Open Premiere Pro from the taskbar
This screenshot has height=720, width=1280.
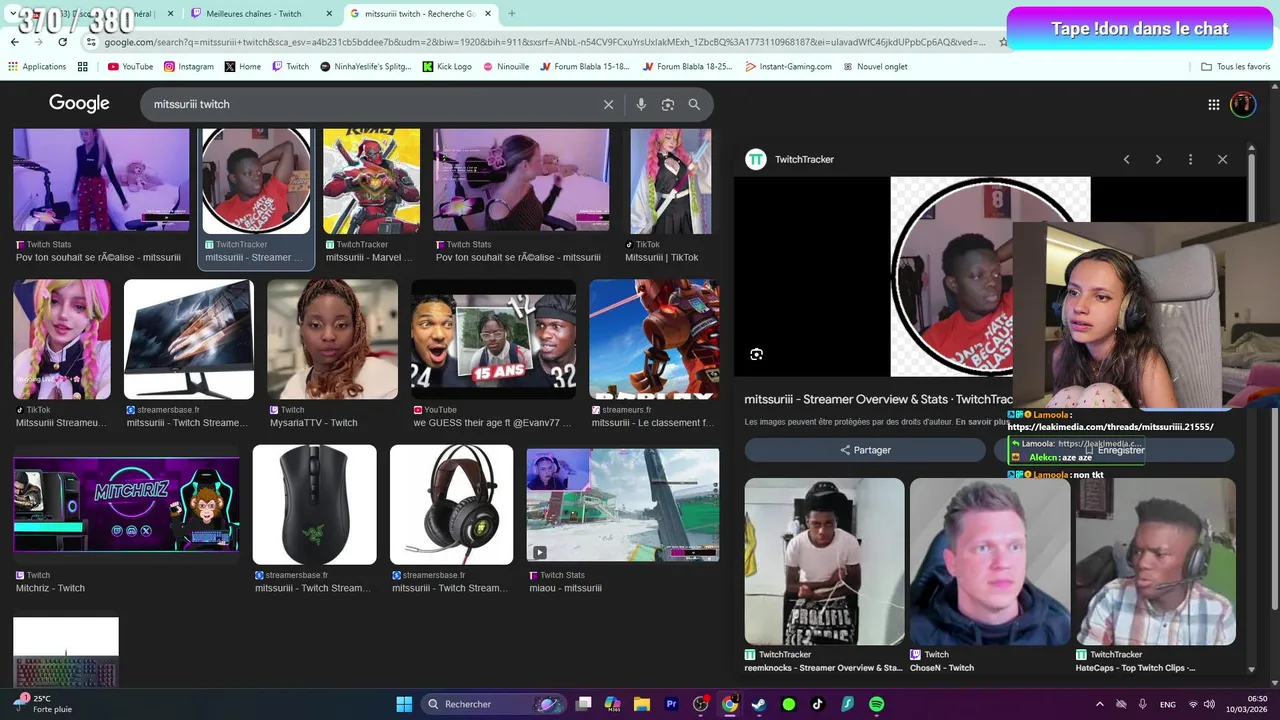tap(671, 704)
